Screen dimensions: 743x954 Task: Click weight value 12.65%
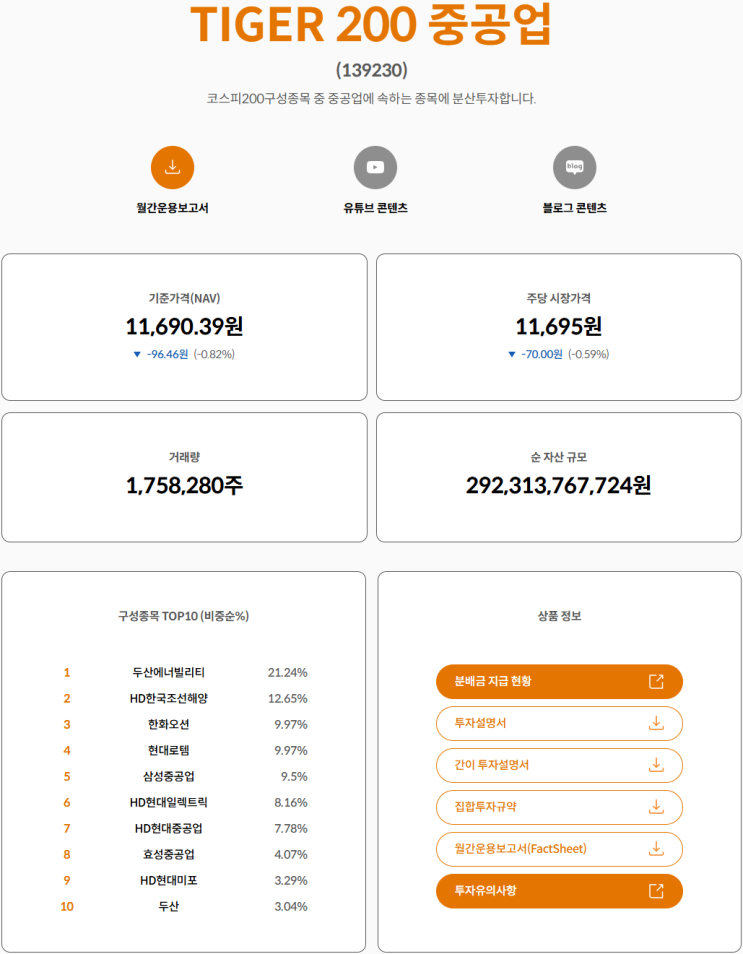coord(287,698)
